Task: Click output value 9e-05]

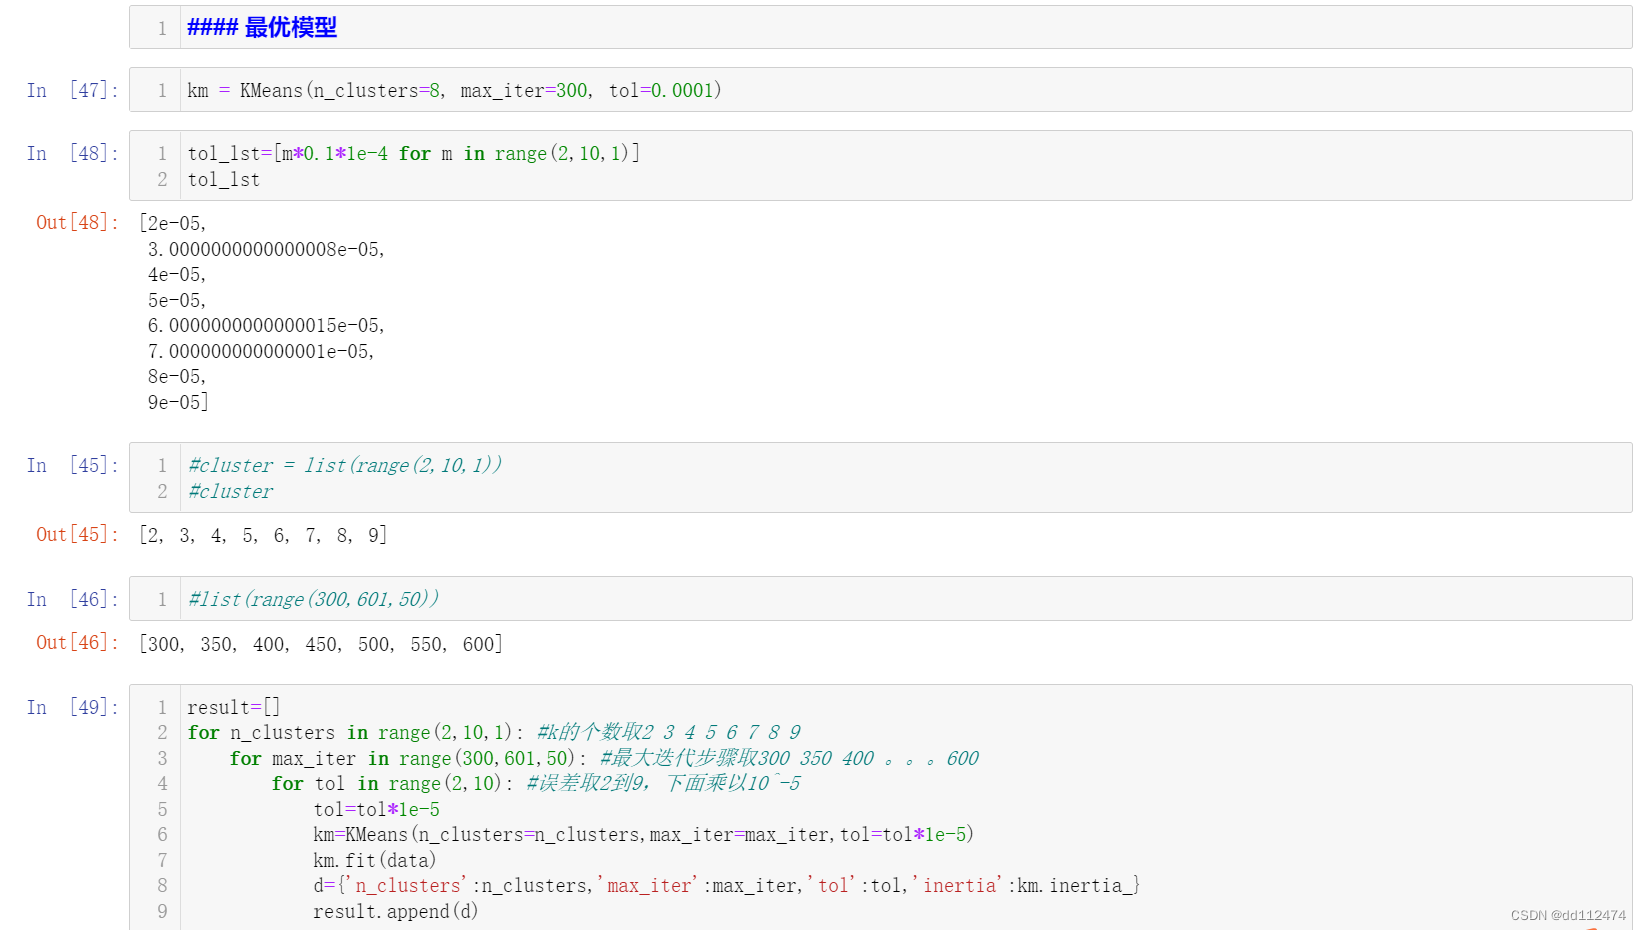Action: [178, 402]
